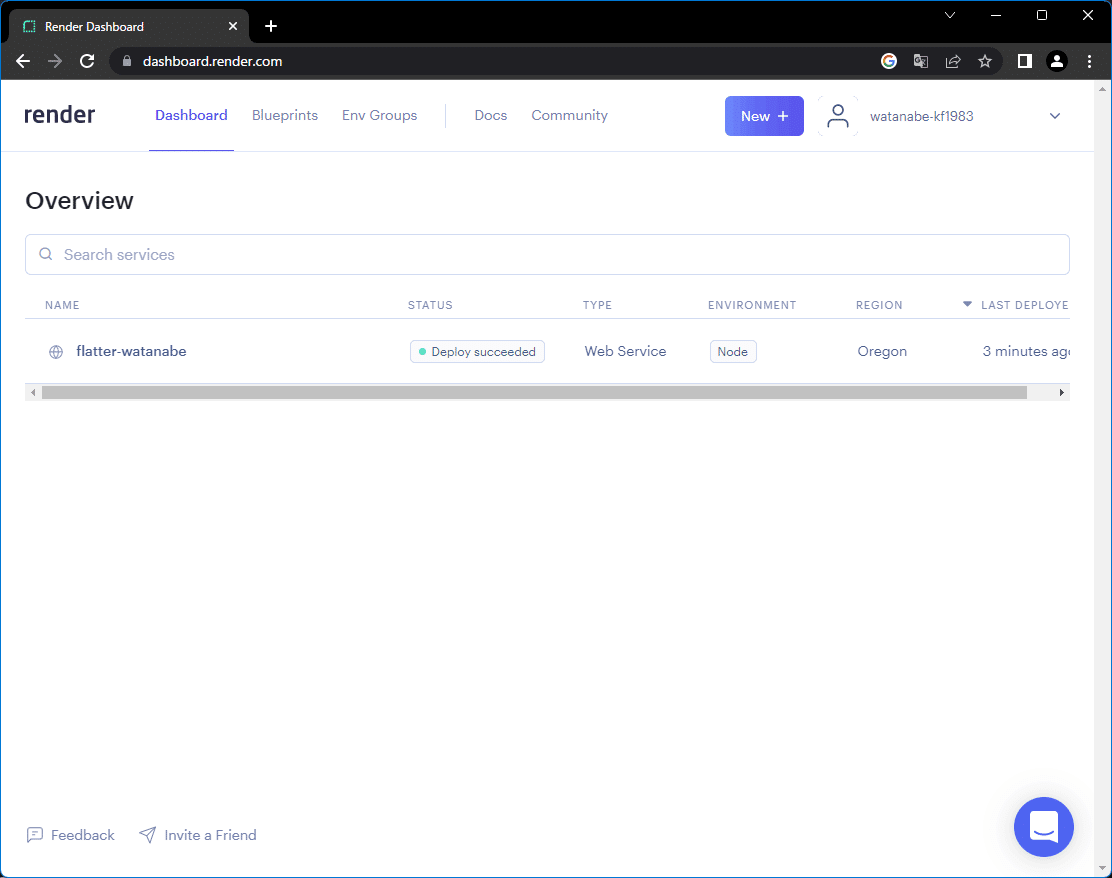
Task: Click the Oregon region cell
Action: 882,351
